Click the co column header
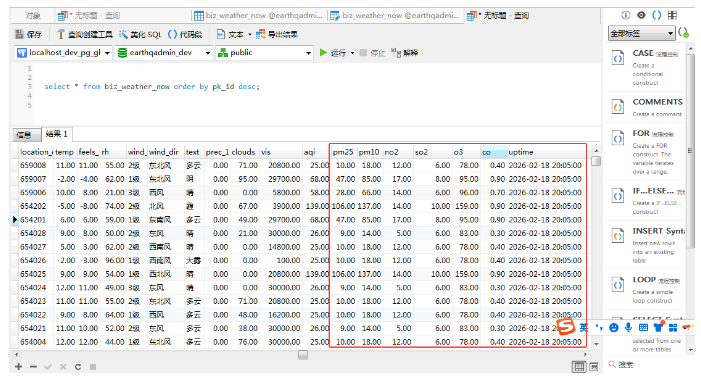This screenshot has height=378, width=701. (494, 152)
